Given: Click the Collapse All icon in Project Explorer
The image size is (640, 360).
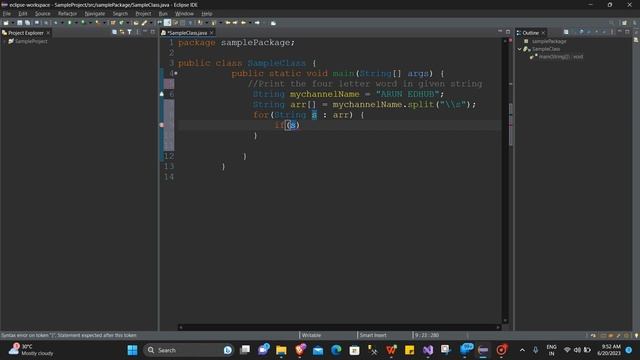Looking at the screenshot, I should 114,32.
